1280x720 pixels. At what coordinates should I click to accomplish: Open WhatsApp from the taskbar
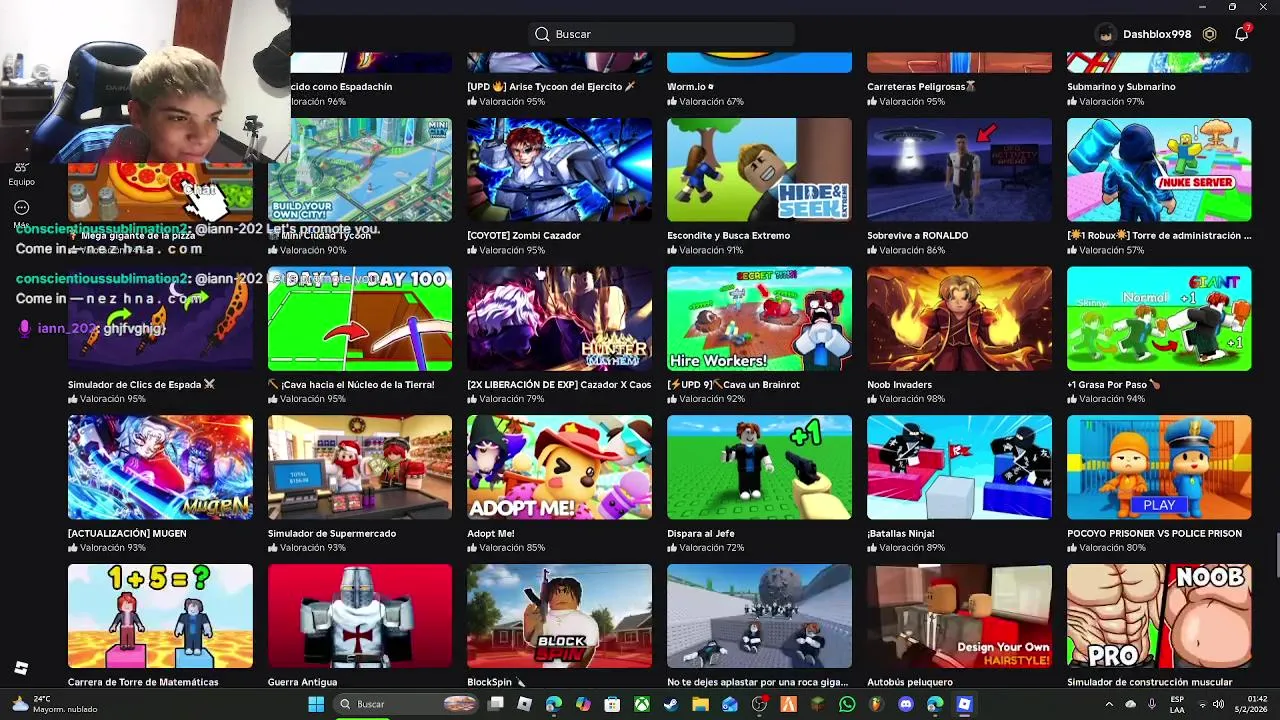(x=847, y=704)
